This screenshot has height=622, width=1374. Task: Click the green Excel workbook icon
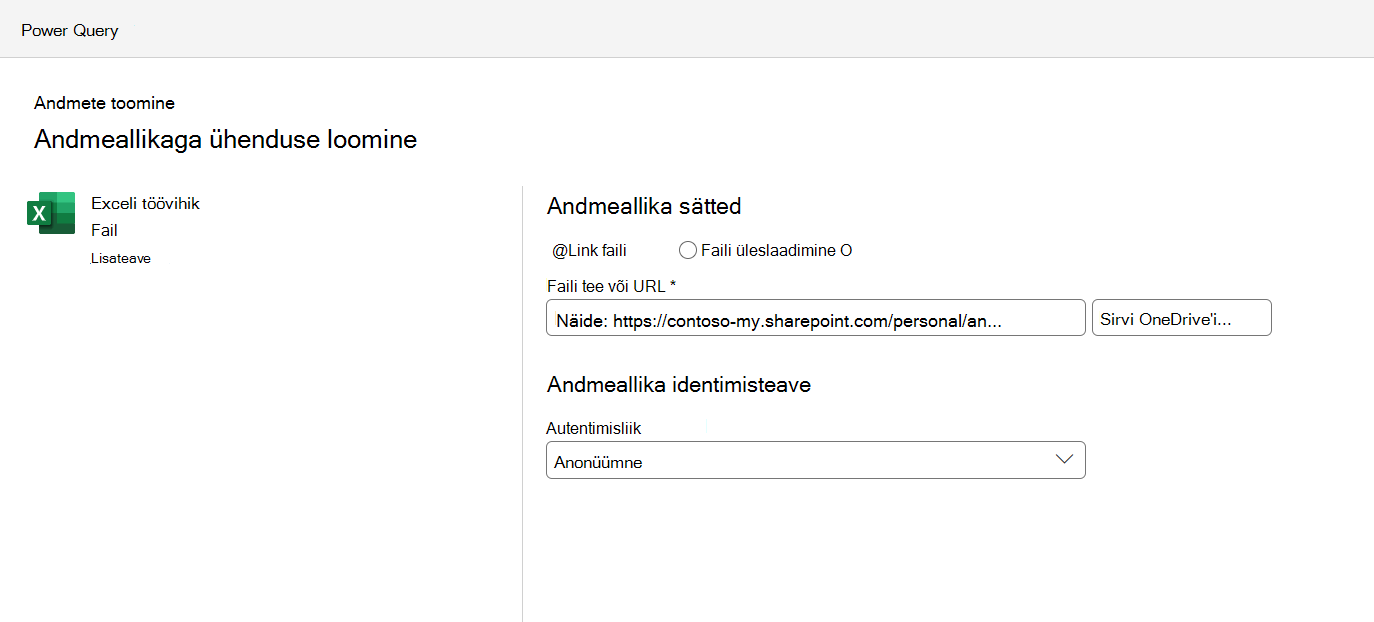pos(51,213)
